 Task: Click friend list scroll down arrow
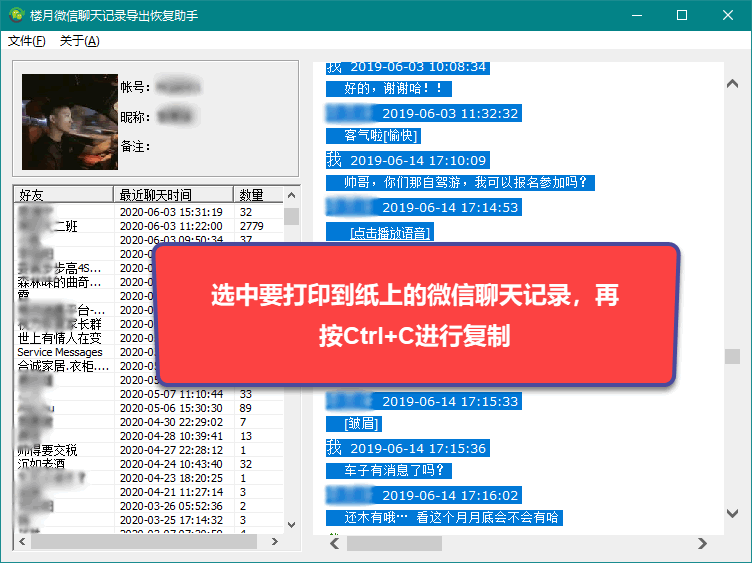tap(291, 525)
